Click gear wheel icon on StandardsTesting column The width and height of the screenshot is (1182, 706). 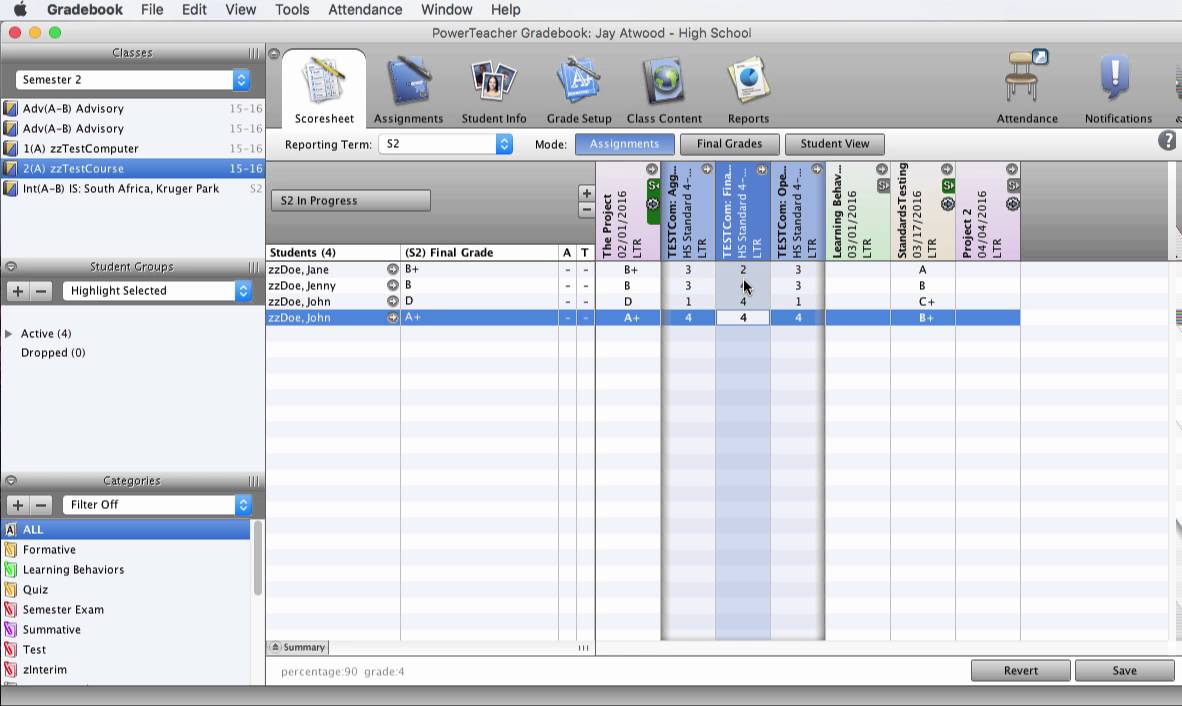(x=948, y=203)
